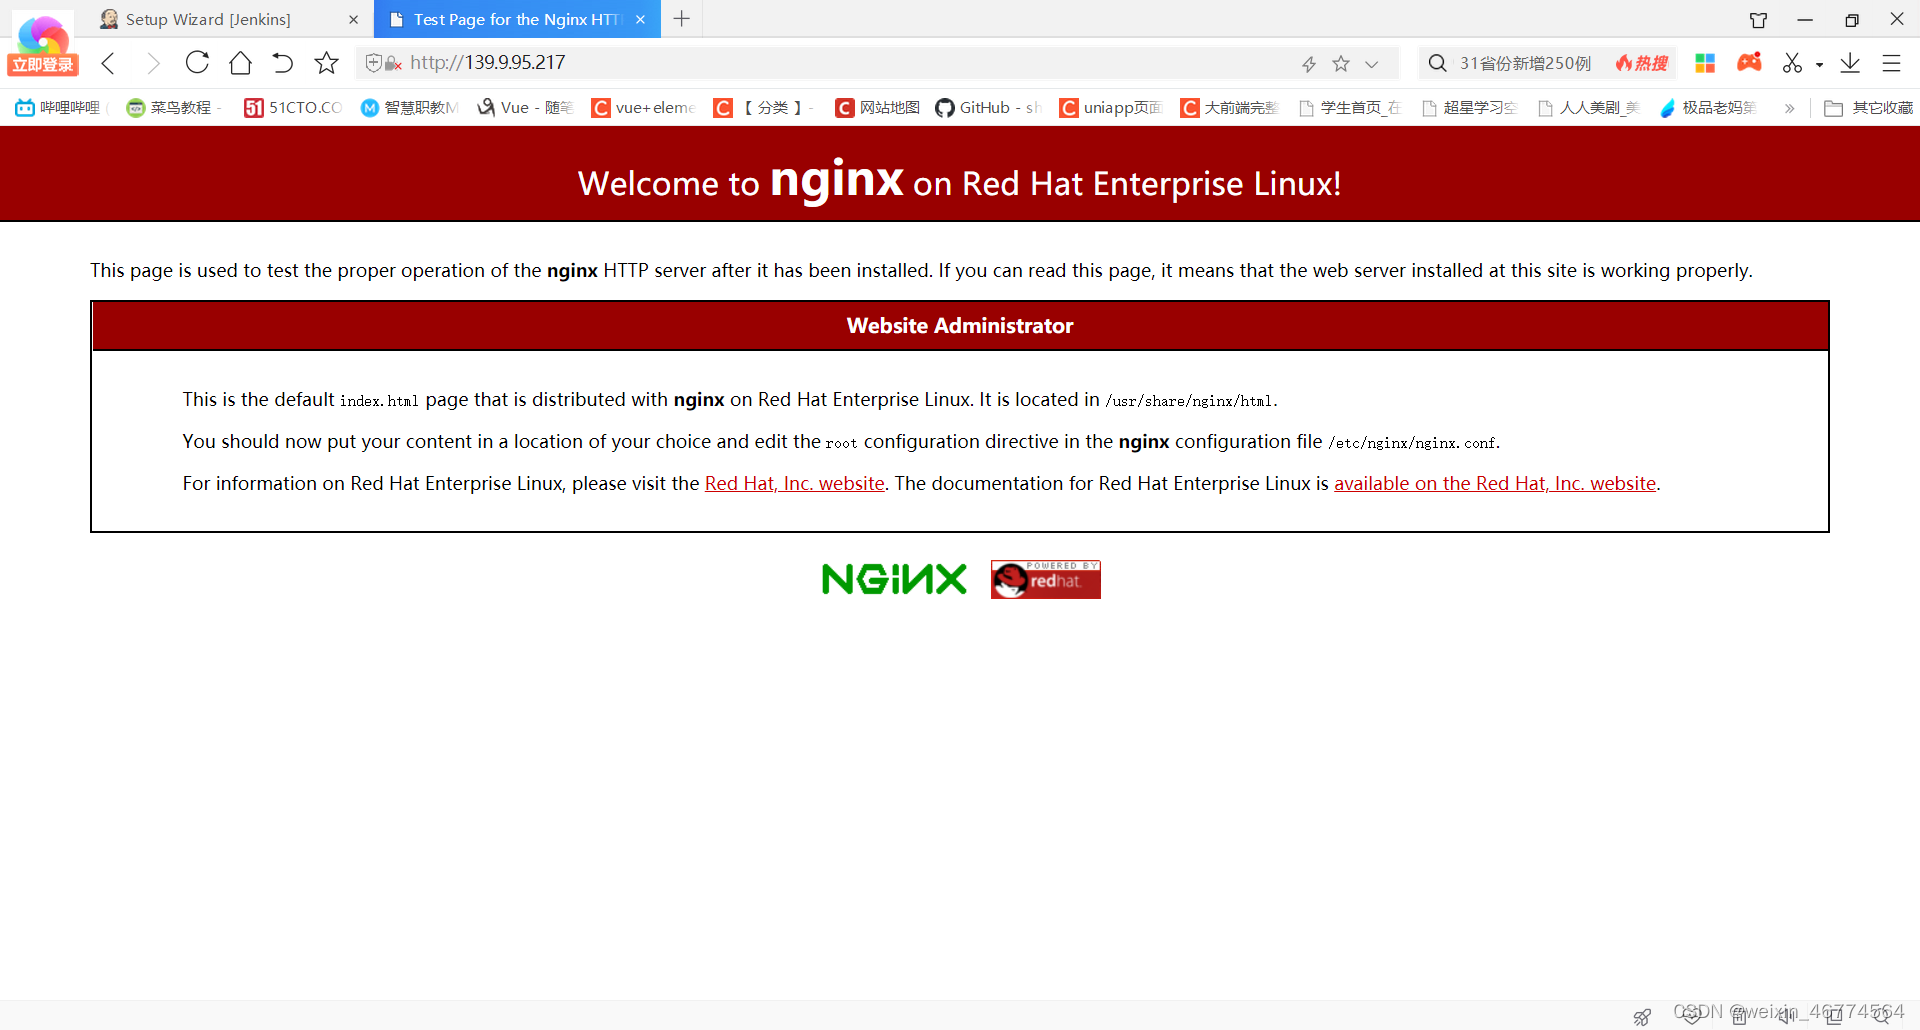Click the skin shirt icon in title bar
The width and height of the screenshot is (1920, 1030).
click(x=1758, y=20)
